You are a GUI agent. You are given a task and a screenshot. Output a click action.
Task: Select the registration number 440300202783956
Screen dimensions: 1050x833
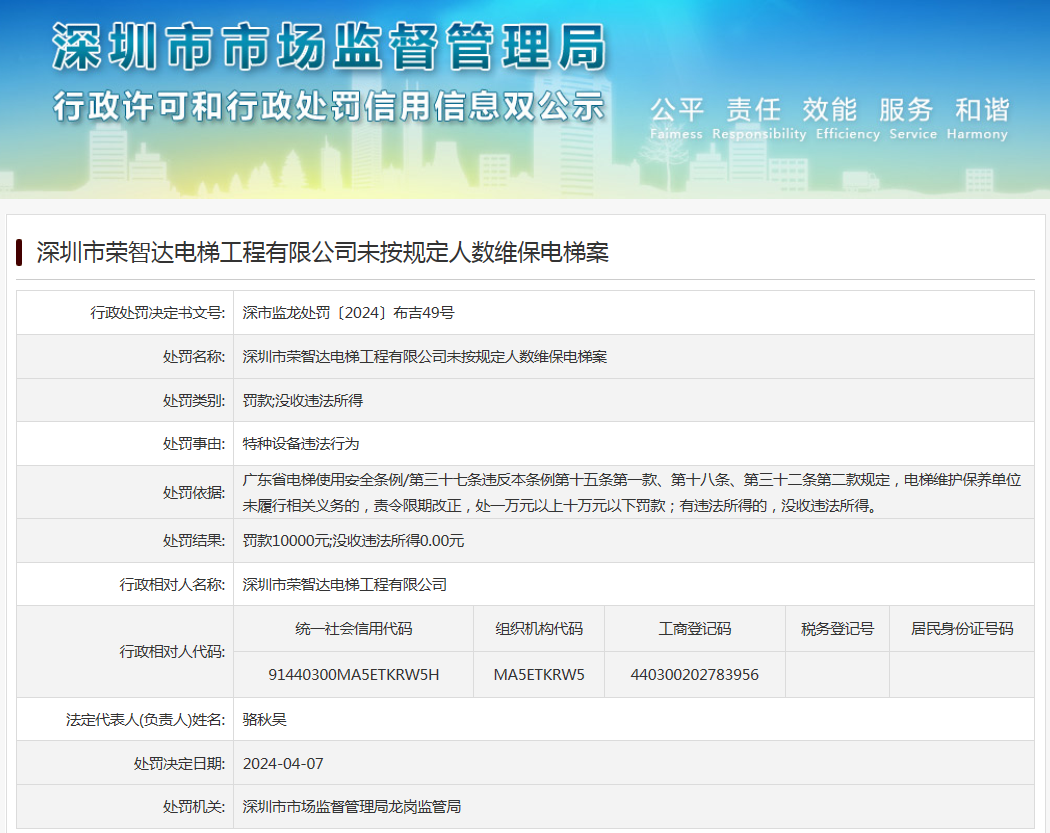pos(694,675)
